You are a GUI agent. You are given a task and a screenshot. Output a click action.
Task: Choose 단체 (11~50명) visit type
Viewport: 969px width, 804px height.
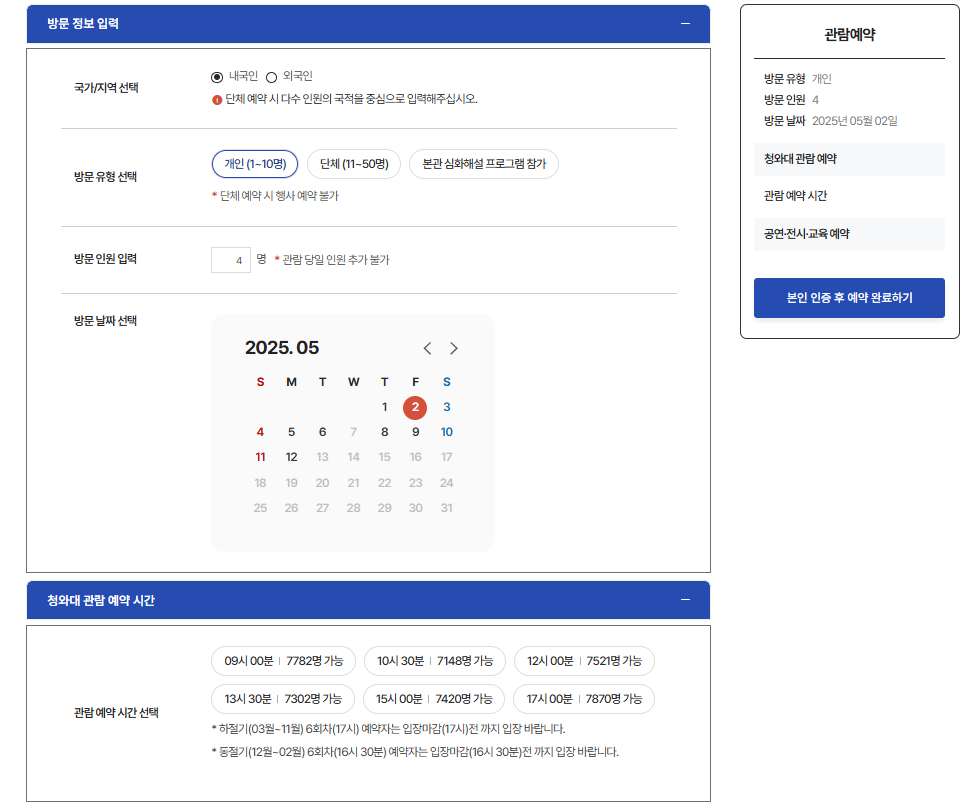click(353, 164)
